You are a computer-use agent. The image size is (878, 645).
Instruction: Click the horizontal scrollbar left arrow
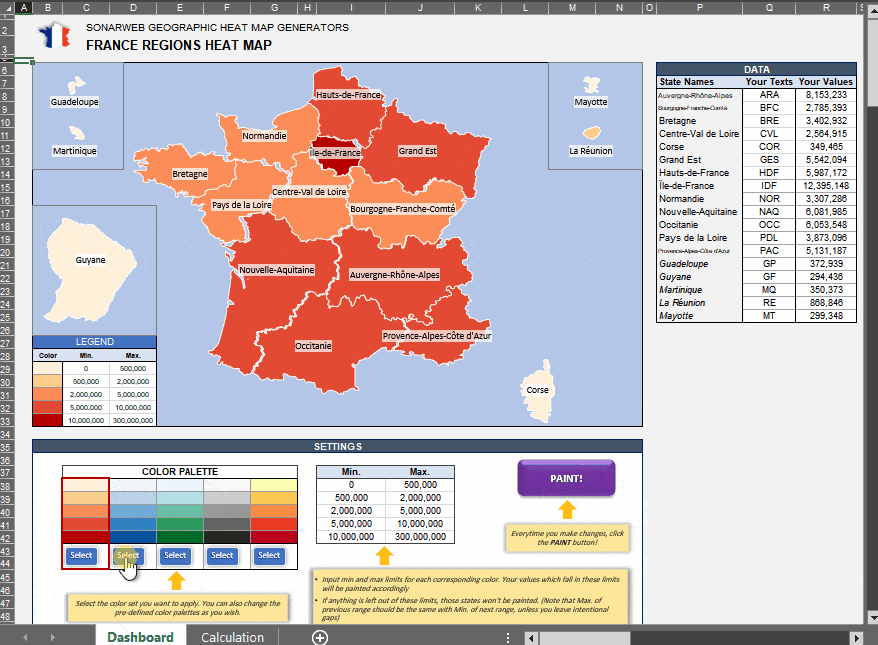click(x=531, y=638)
